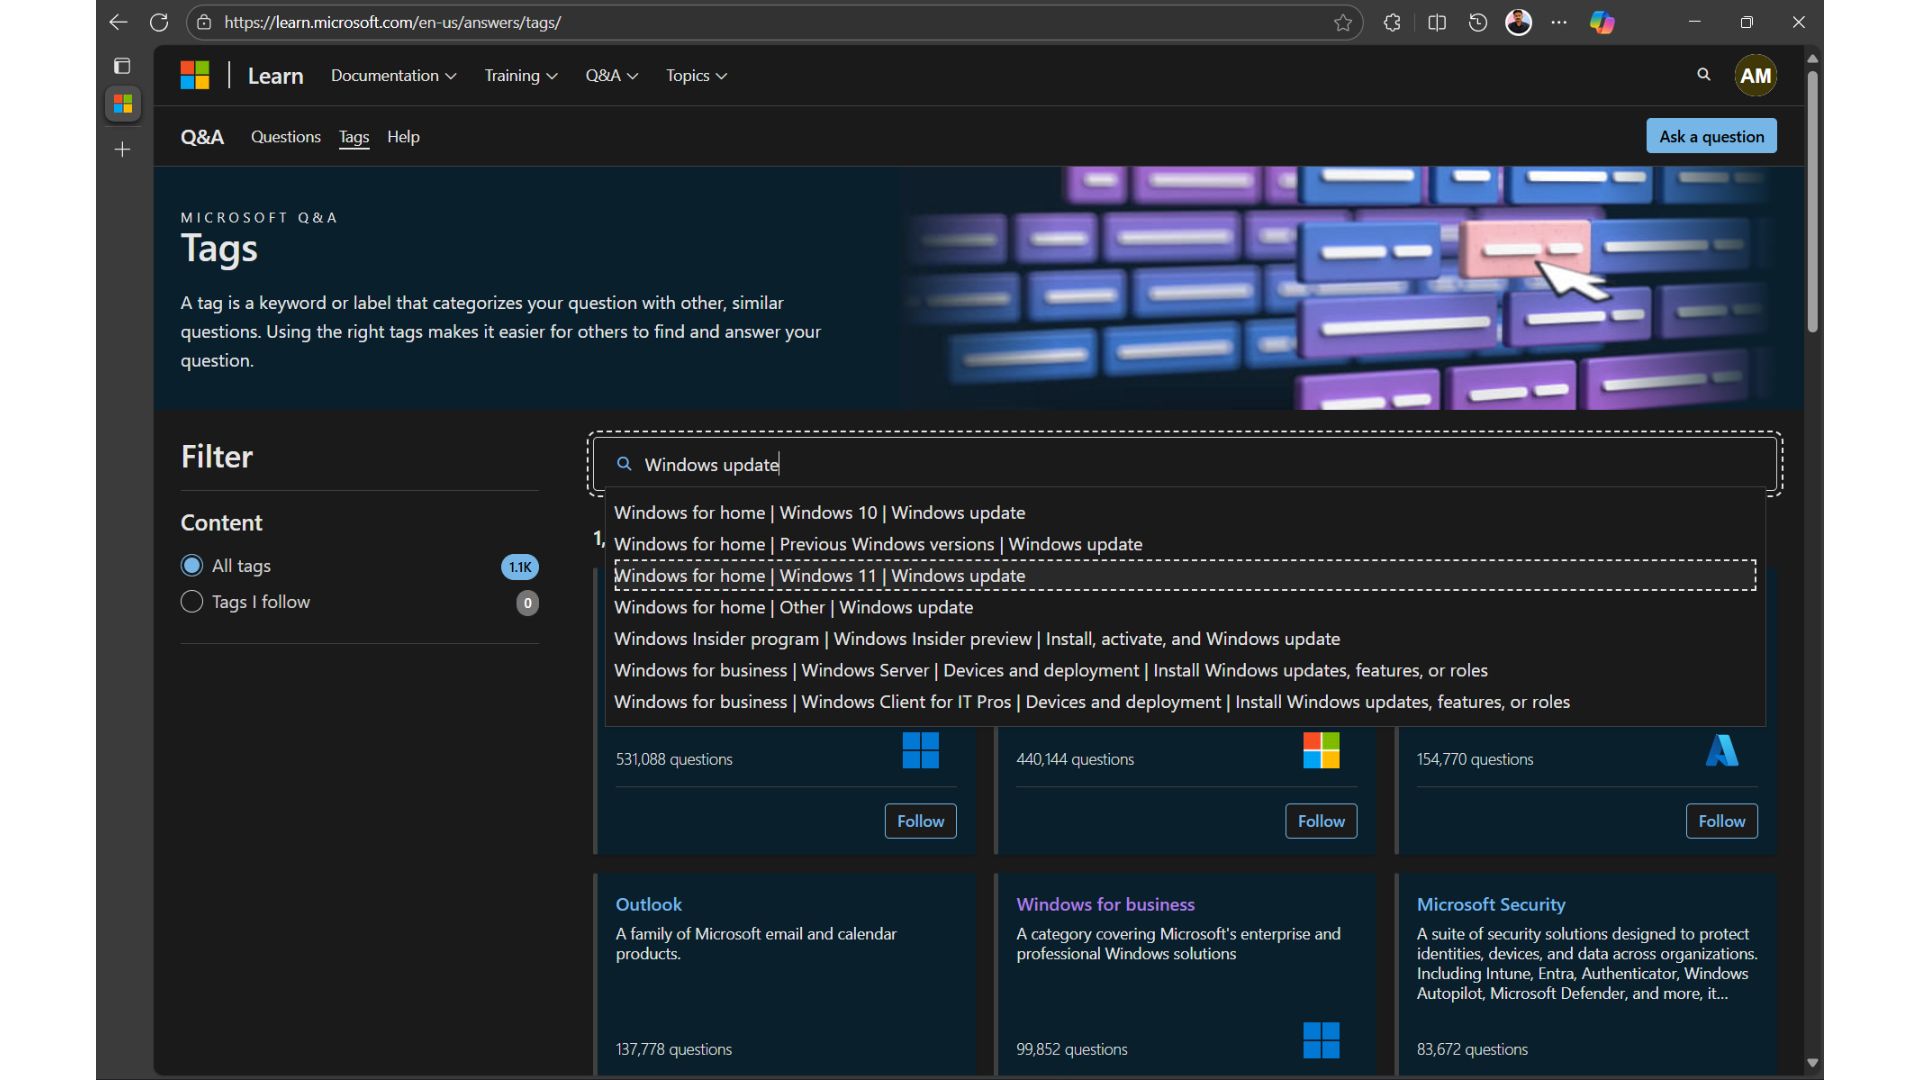Open the split screen icon
The width and height of the screenshot is (1920, 1080).
coord(1437,22)
